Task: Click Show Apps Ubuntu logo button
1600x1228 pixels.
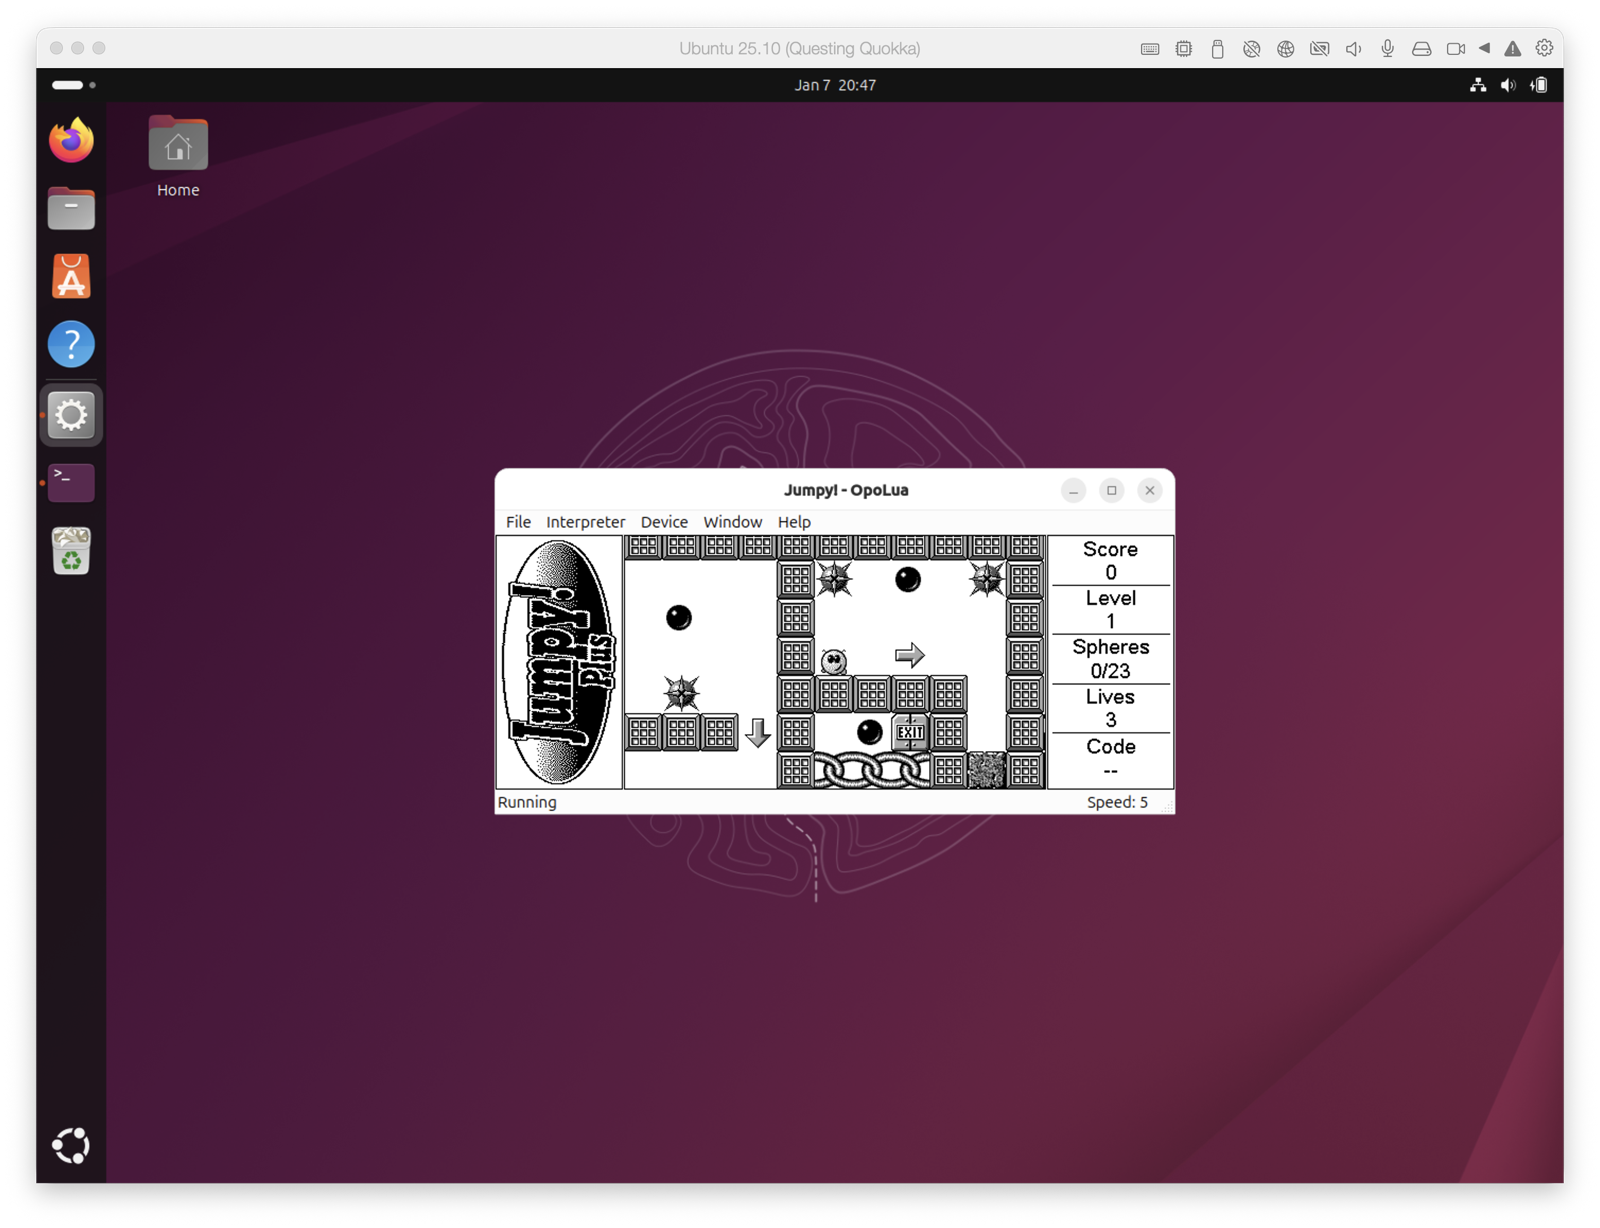Action: pyautogui.click(x=71, y=1145)
